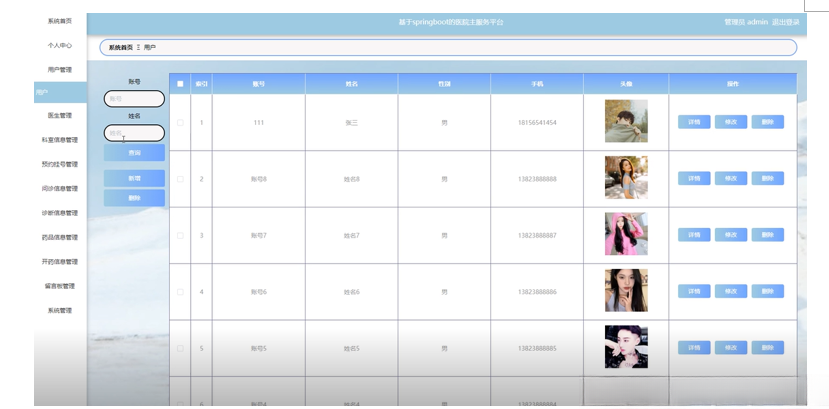Expand 诊断信息管理 sidebar menu

pos(60,213)
